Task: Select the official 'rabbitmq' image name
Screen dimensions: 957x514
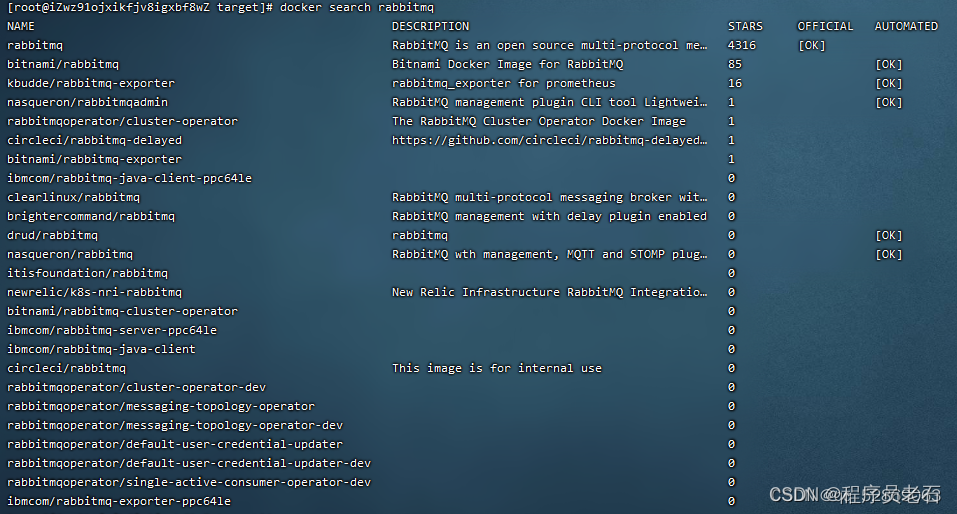Action: [x=35, y=45]
